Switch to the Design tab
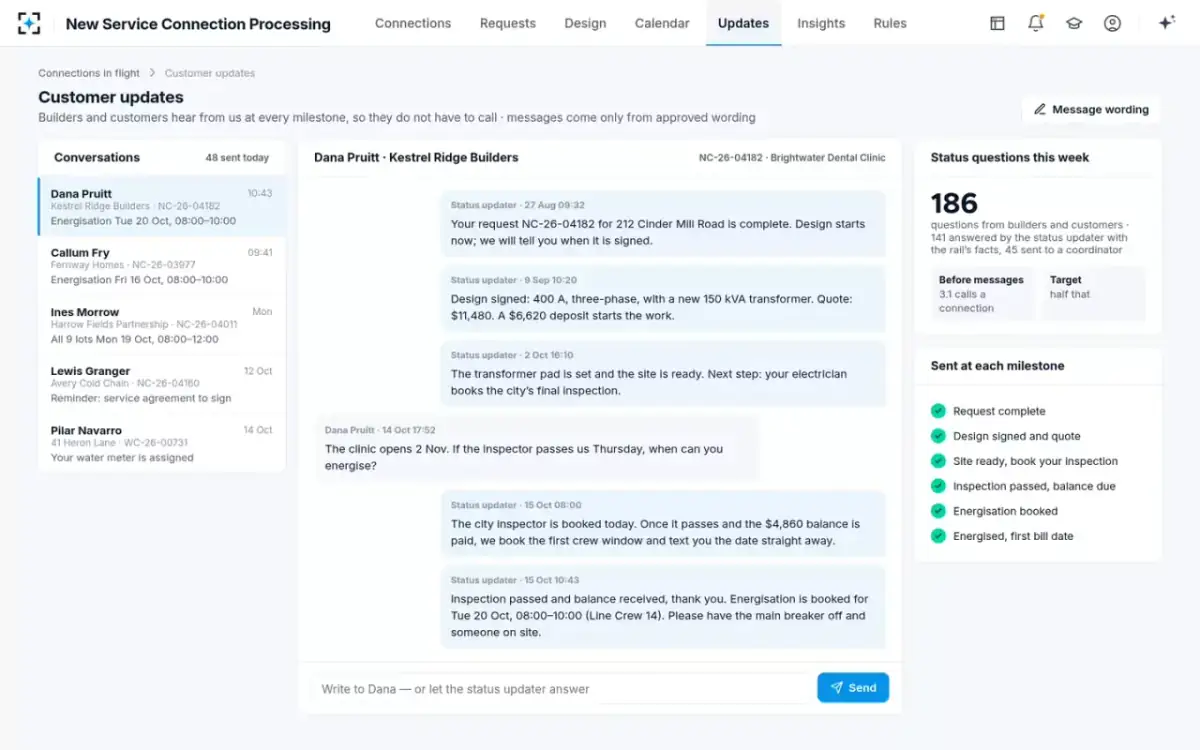 585,23
